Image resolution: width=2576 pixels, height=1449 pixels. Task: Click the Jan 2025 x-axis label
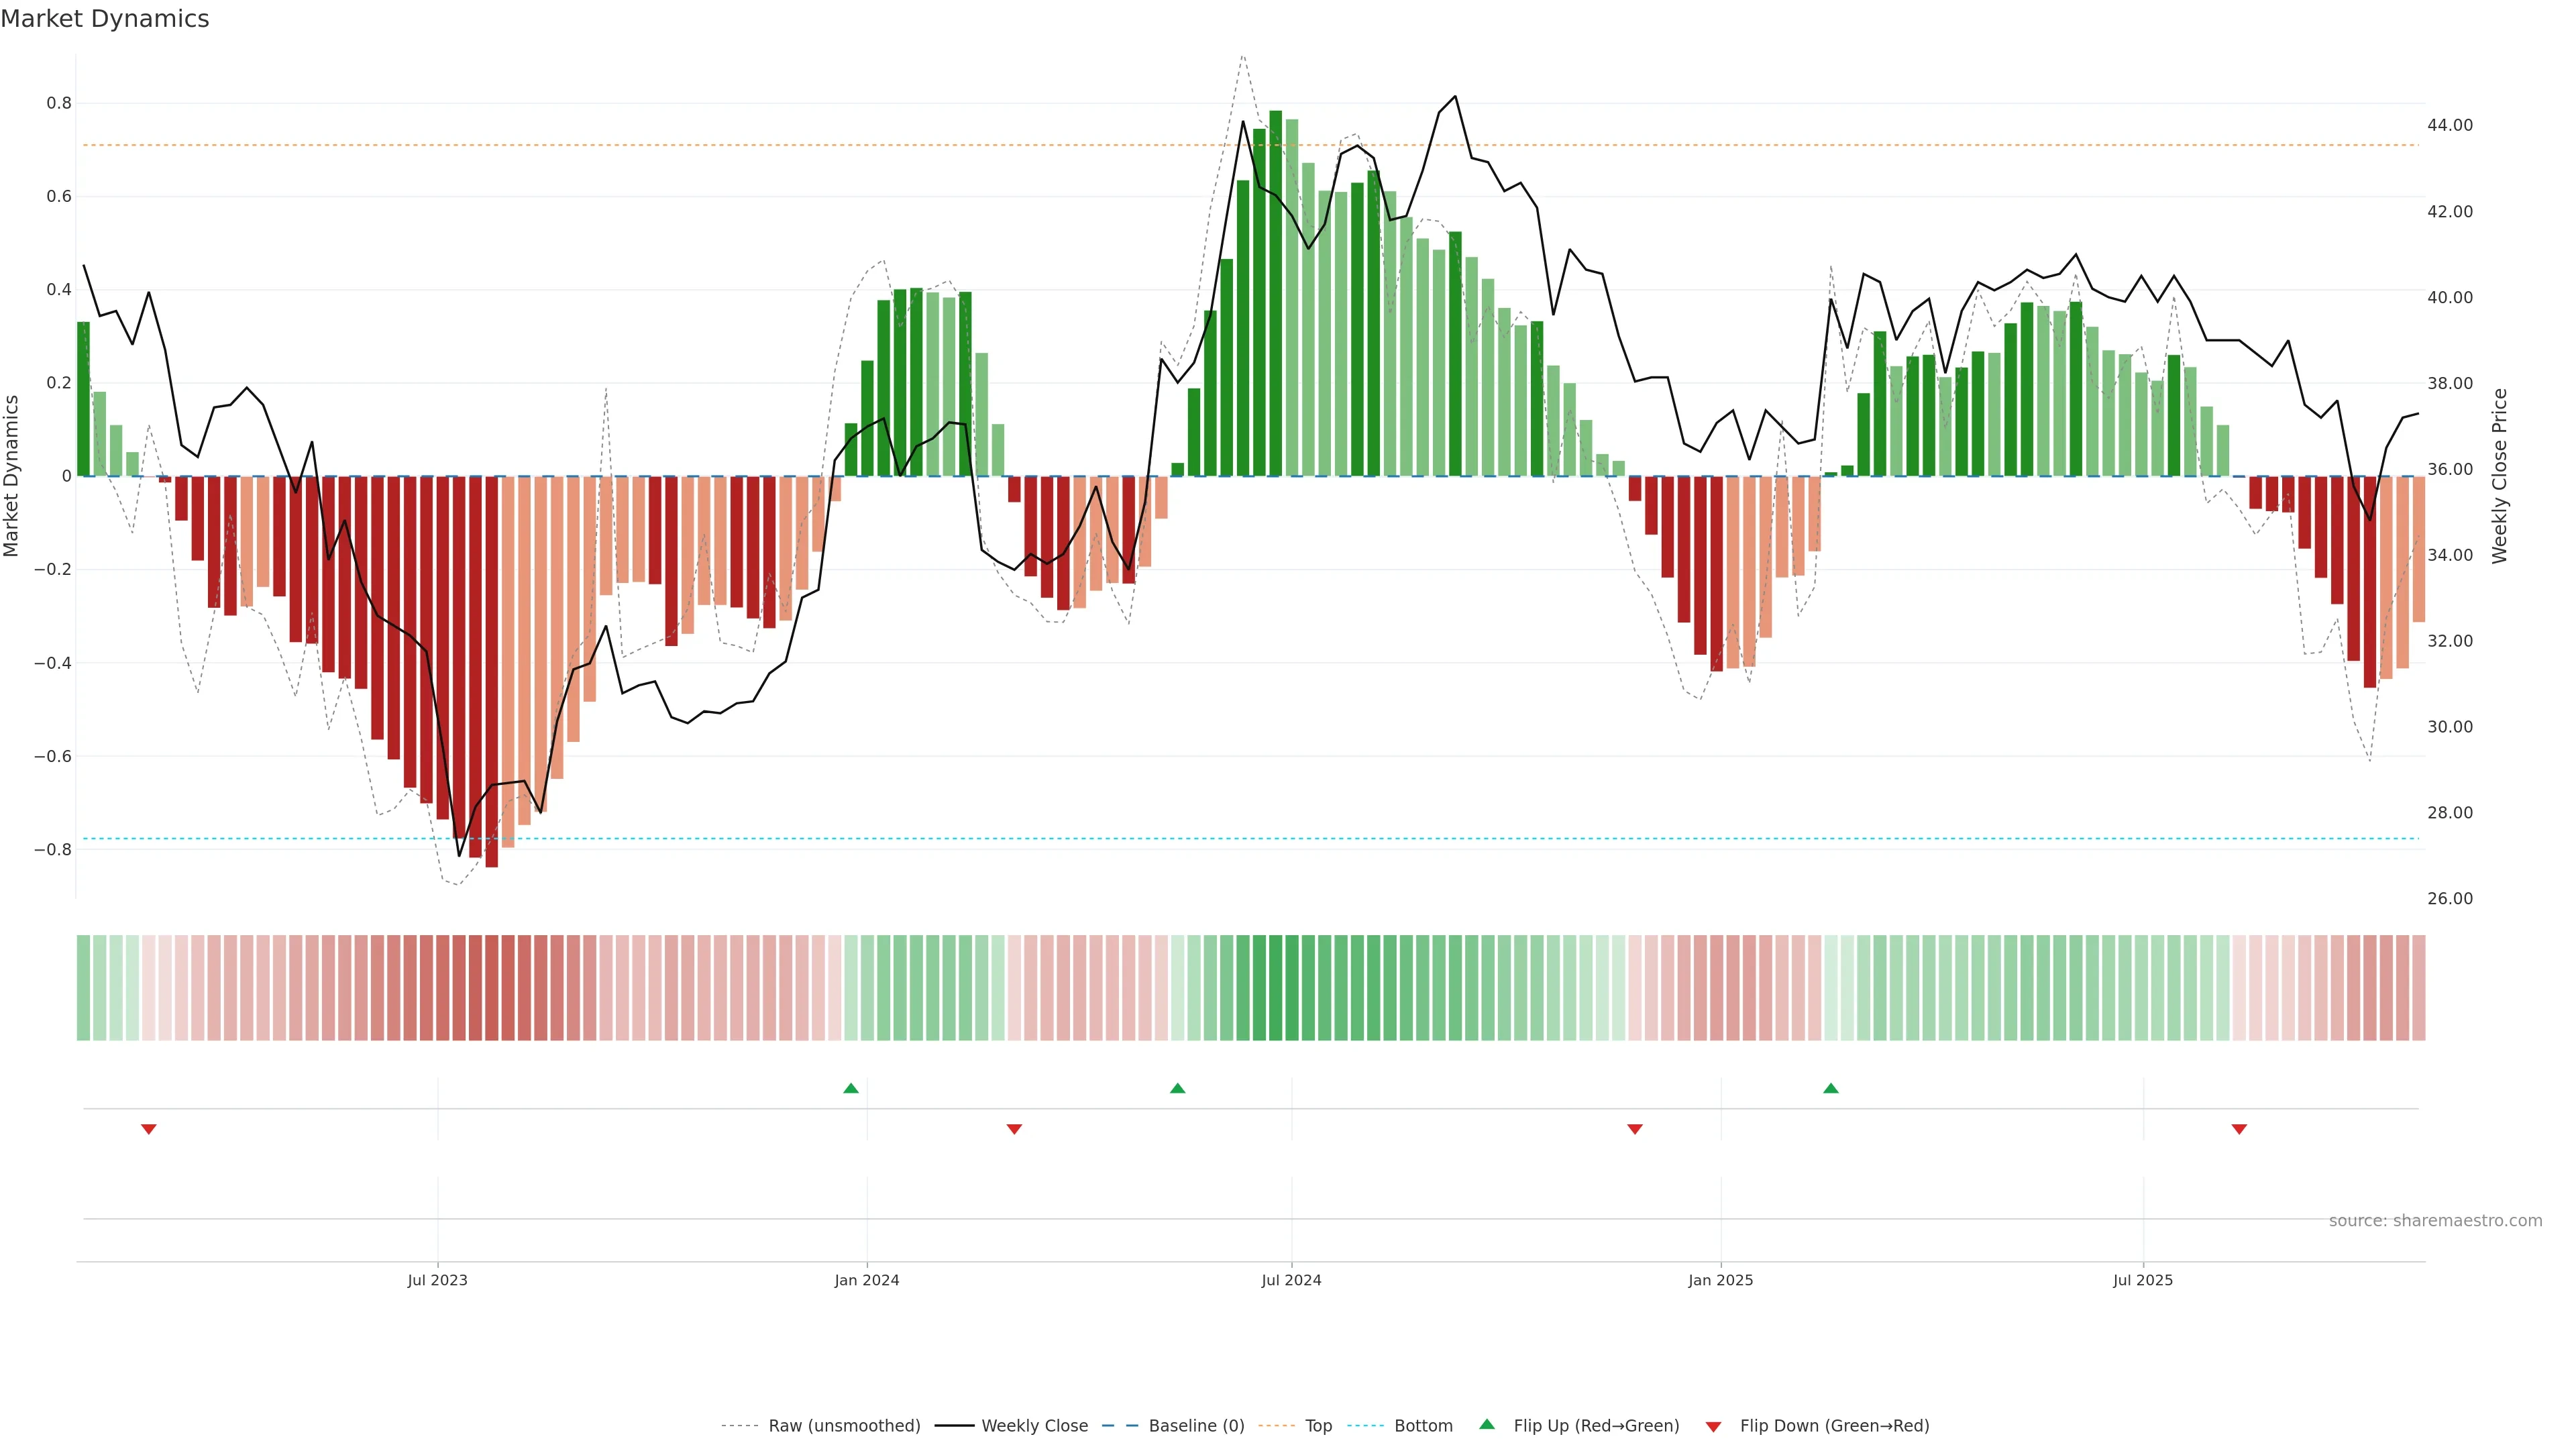pyautogui.click(x=1720, y=1280)
